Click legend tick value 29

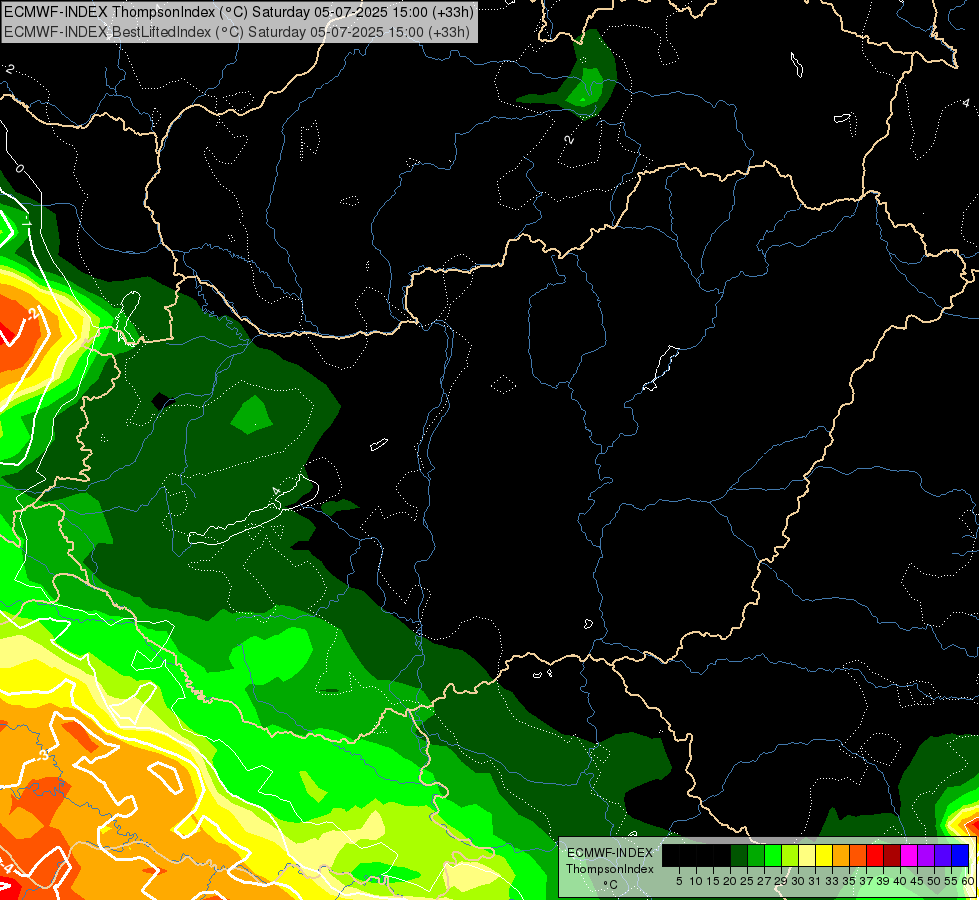781,881
